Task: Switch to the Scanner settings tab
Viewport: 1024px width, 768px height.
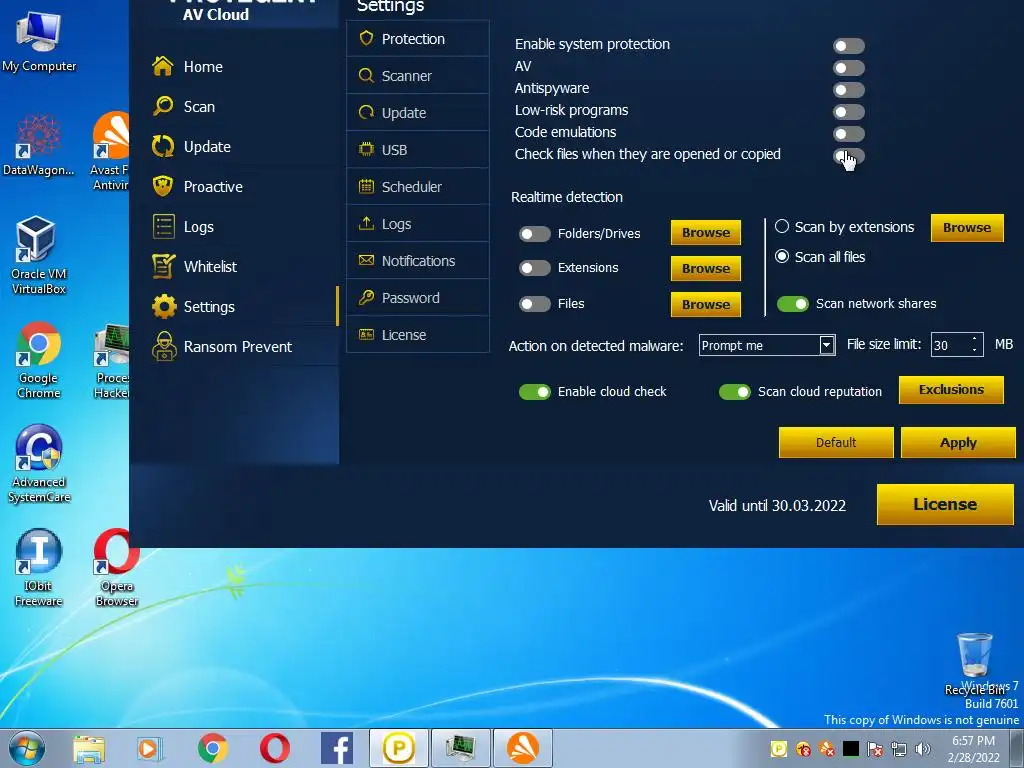Action: [418, 76]
